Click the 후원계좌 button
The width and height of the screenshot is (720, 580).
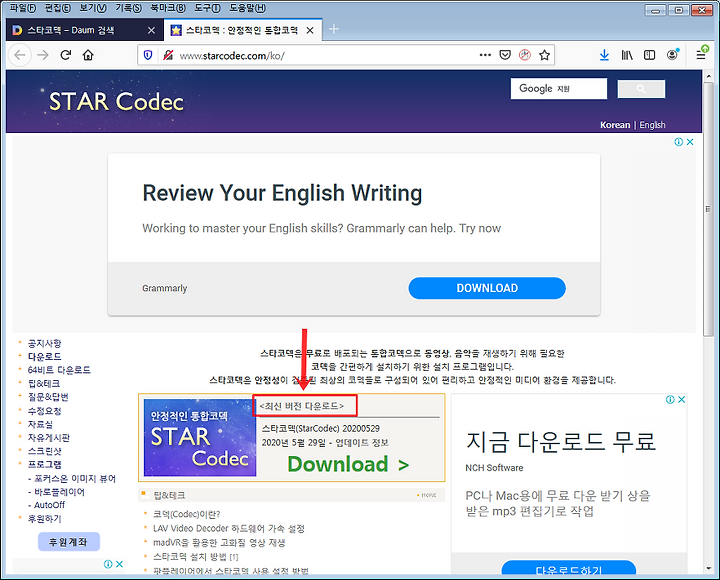coord(68,542)
